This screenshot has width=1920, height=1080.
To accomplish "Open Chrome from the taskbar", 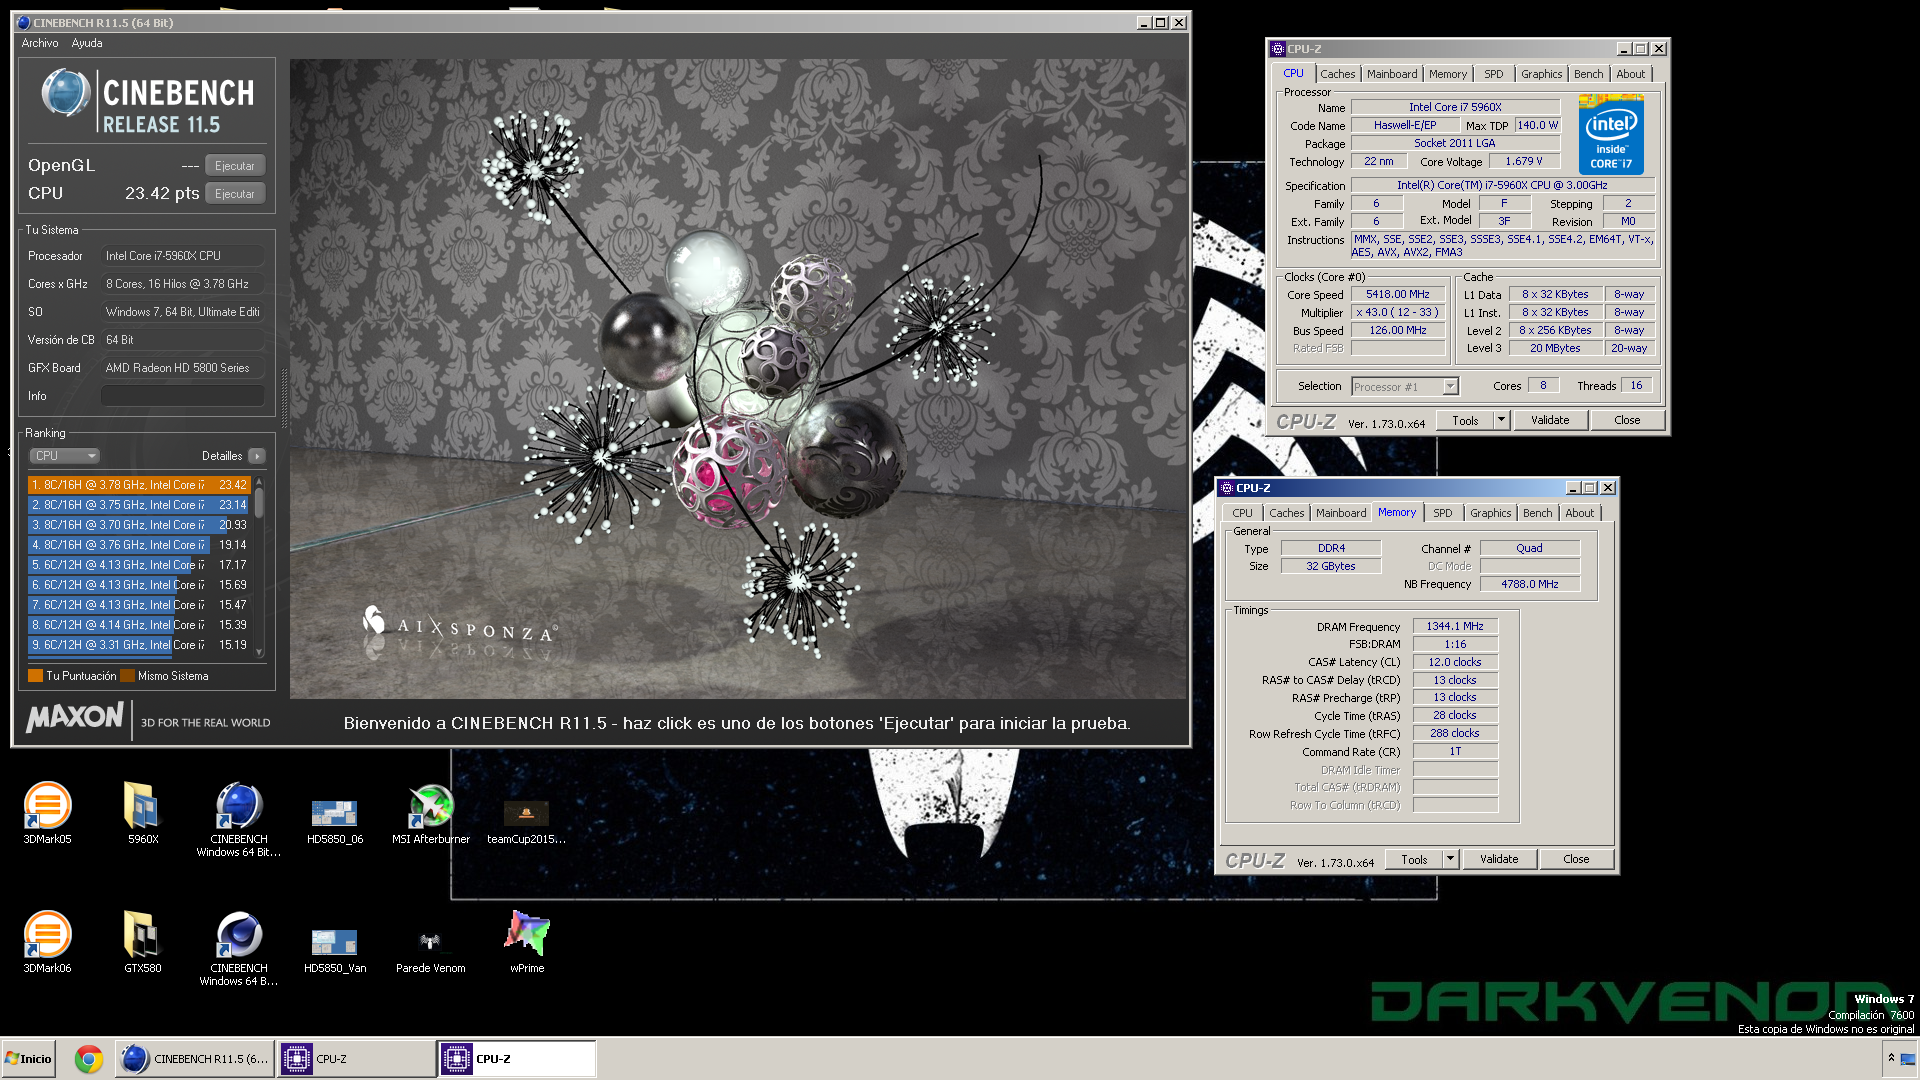I will click(89, 1059).
